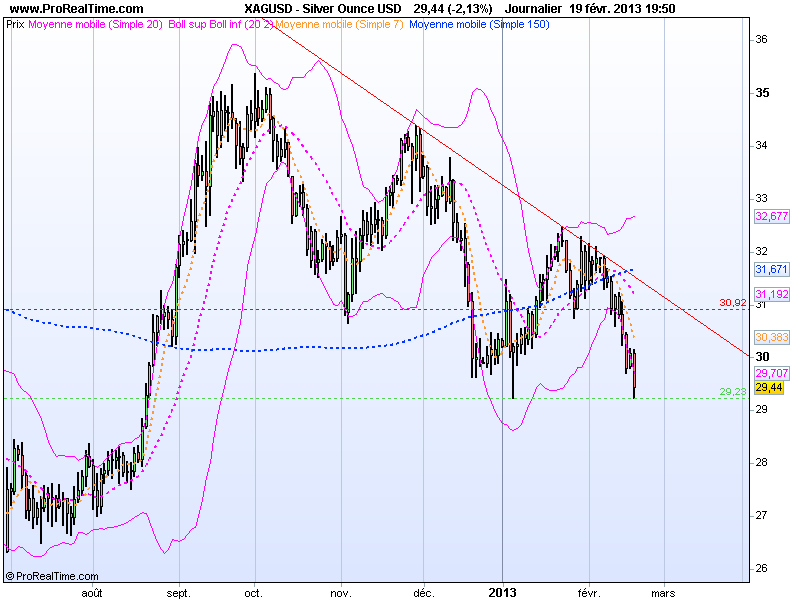Click the yellow 29,44 current price label
The width and height of the screenshot is (800, 600).
click(769, 387)
